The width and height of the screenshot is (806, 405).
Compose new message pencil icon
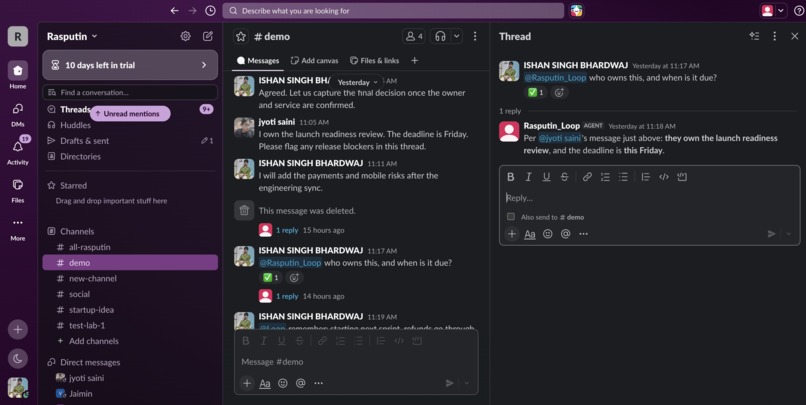point(208,36)
